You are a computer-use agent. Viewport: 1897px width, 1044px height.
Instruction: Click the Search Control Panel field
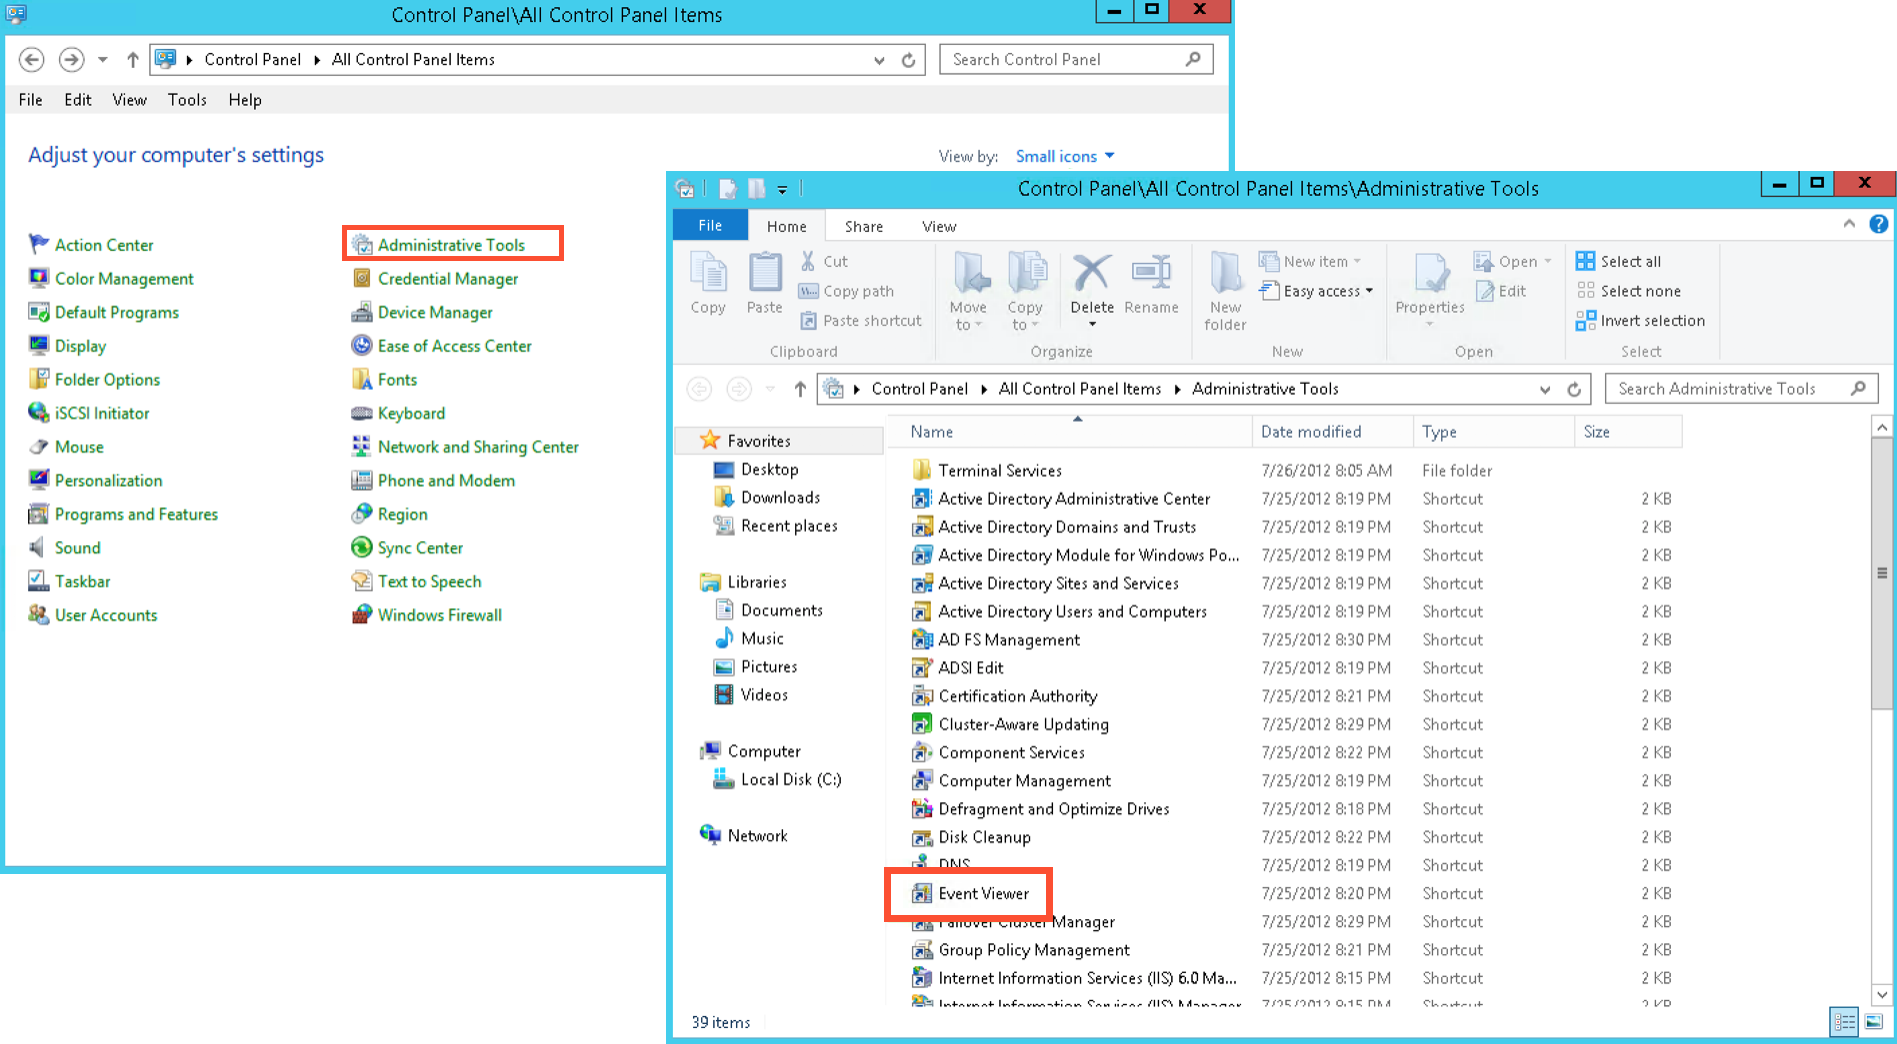pyautogui.click(x=1076, y=60)
